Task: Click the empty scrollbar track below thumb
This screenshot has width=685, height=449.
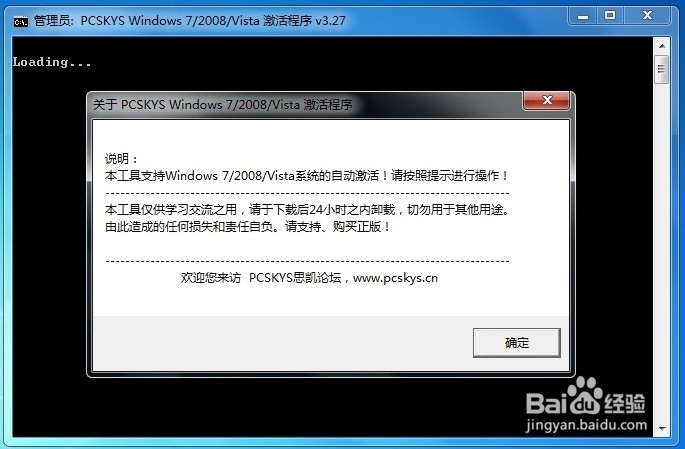Action: tap(661, 251)
